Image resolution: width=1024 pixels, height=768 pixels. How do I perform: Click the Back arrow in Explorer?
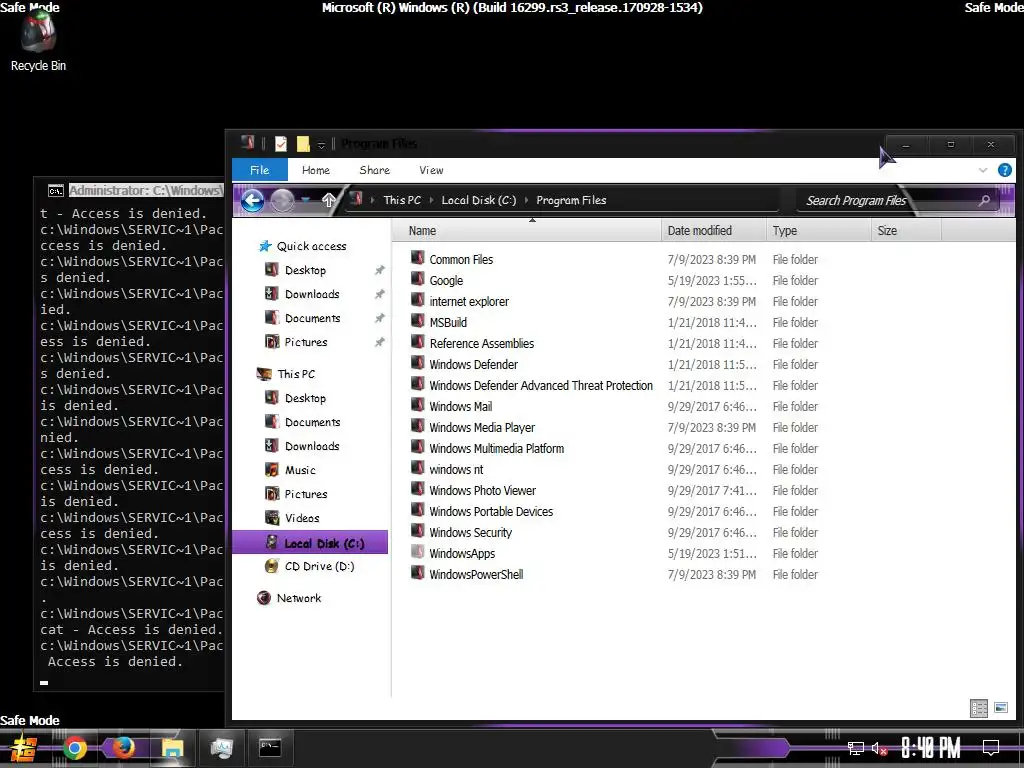253,200
